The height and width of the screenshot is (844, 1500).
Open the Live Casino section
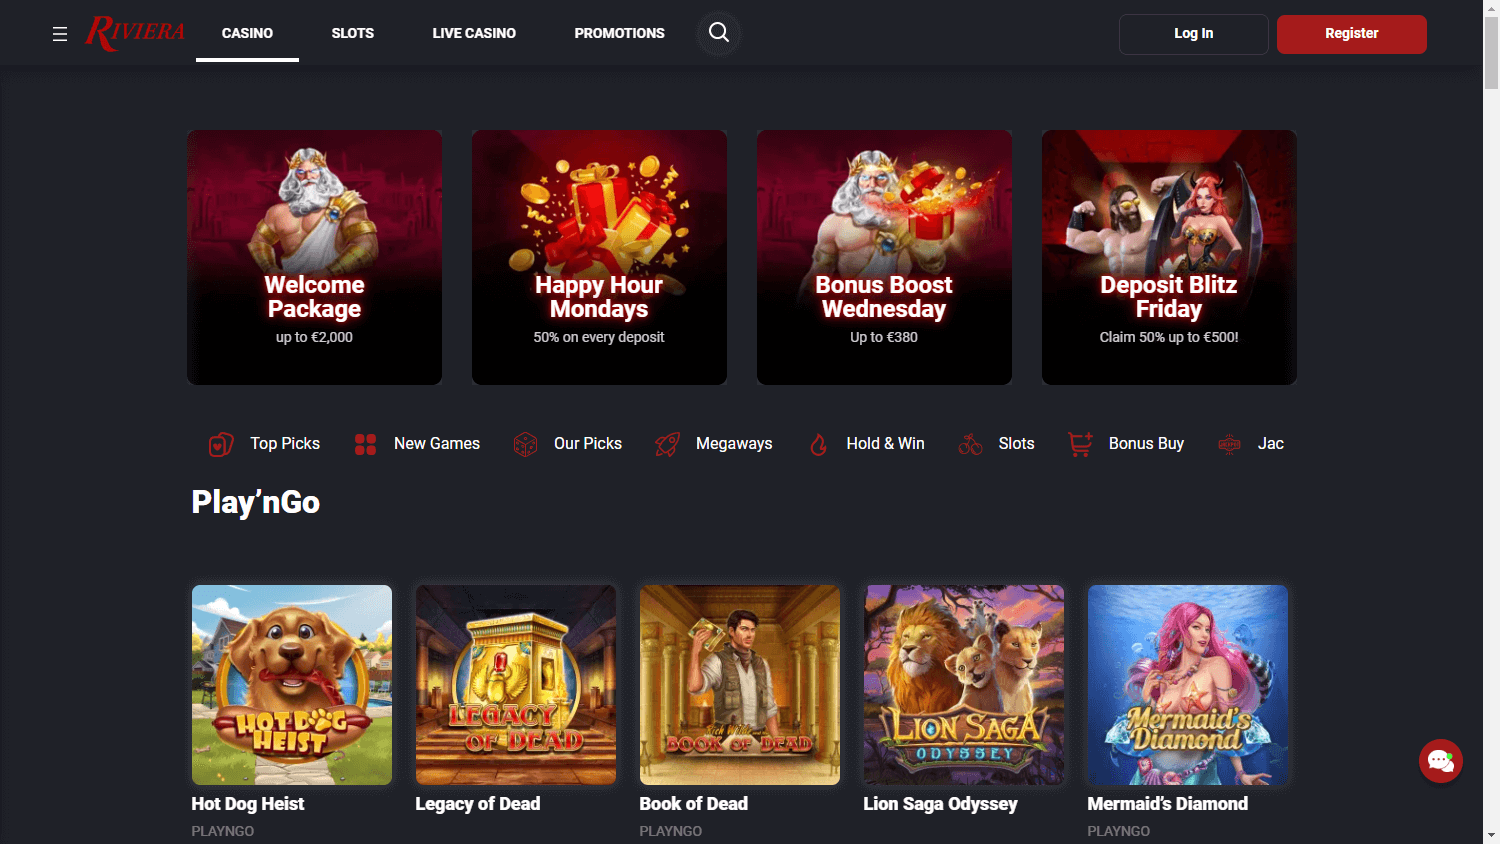pyautogui.click(x=474, y=33)
